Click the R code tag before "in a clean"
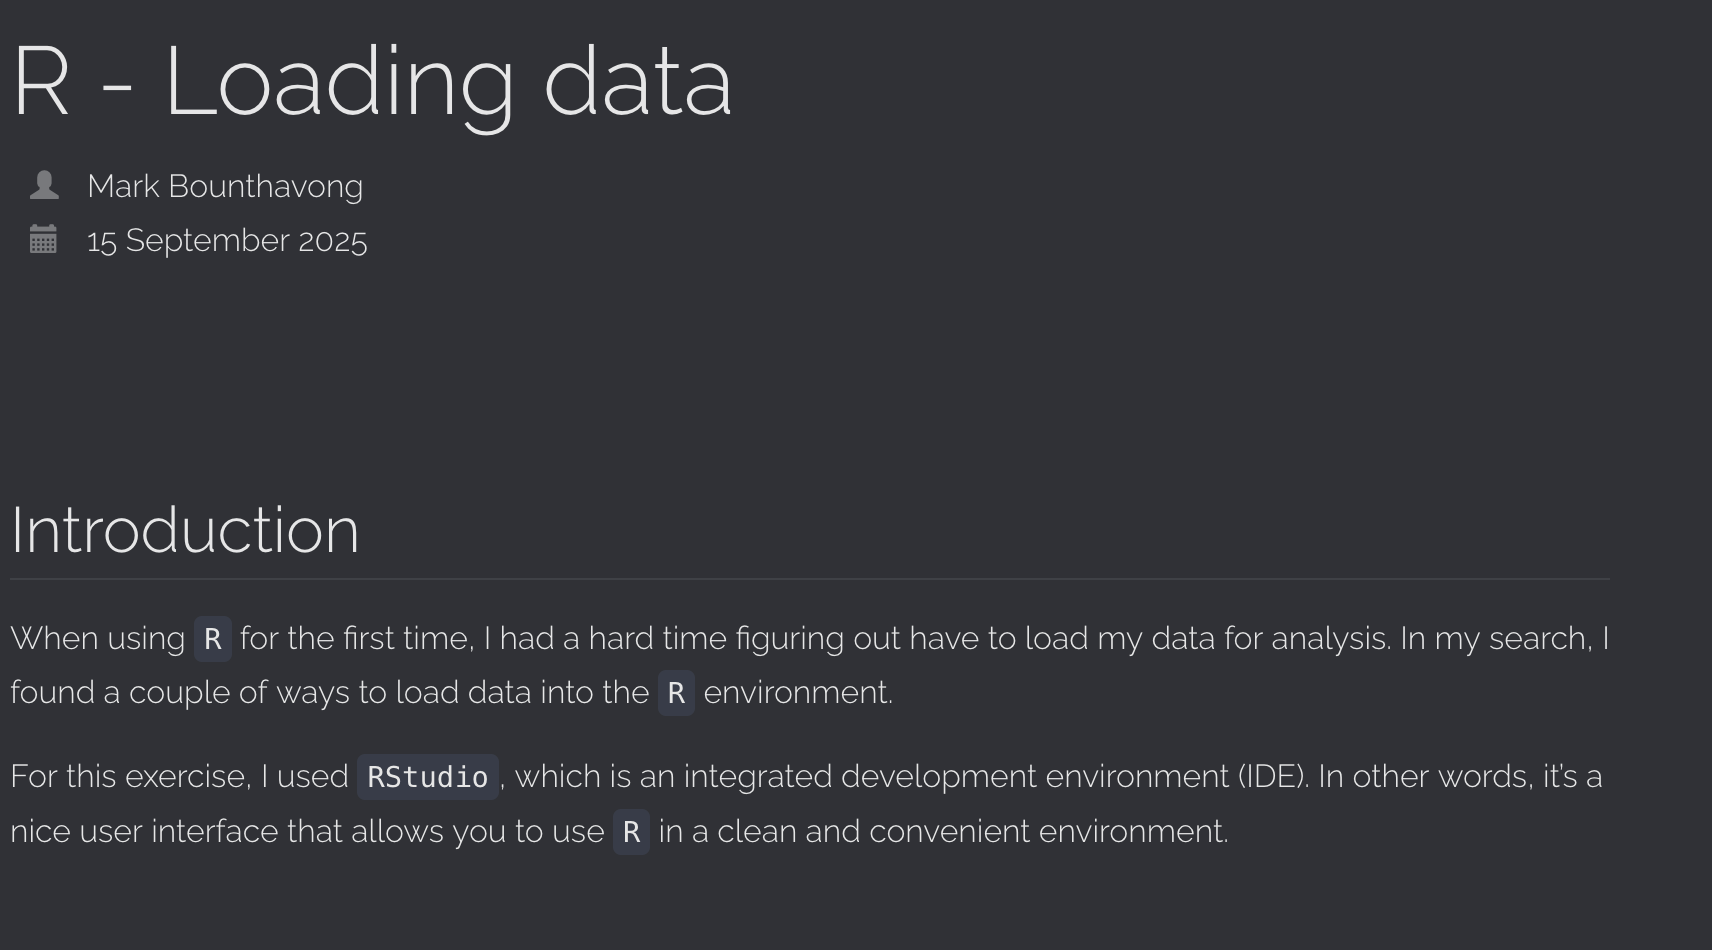 [631, 832]
